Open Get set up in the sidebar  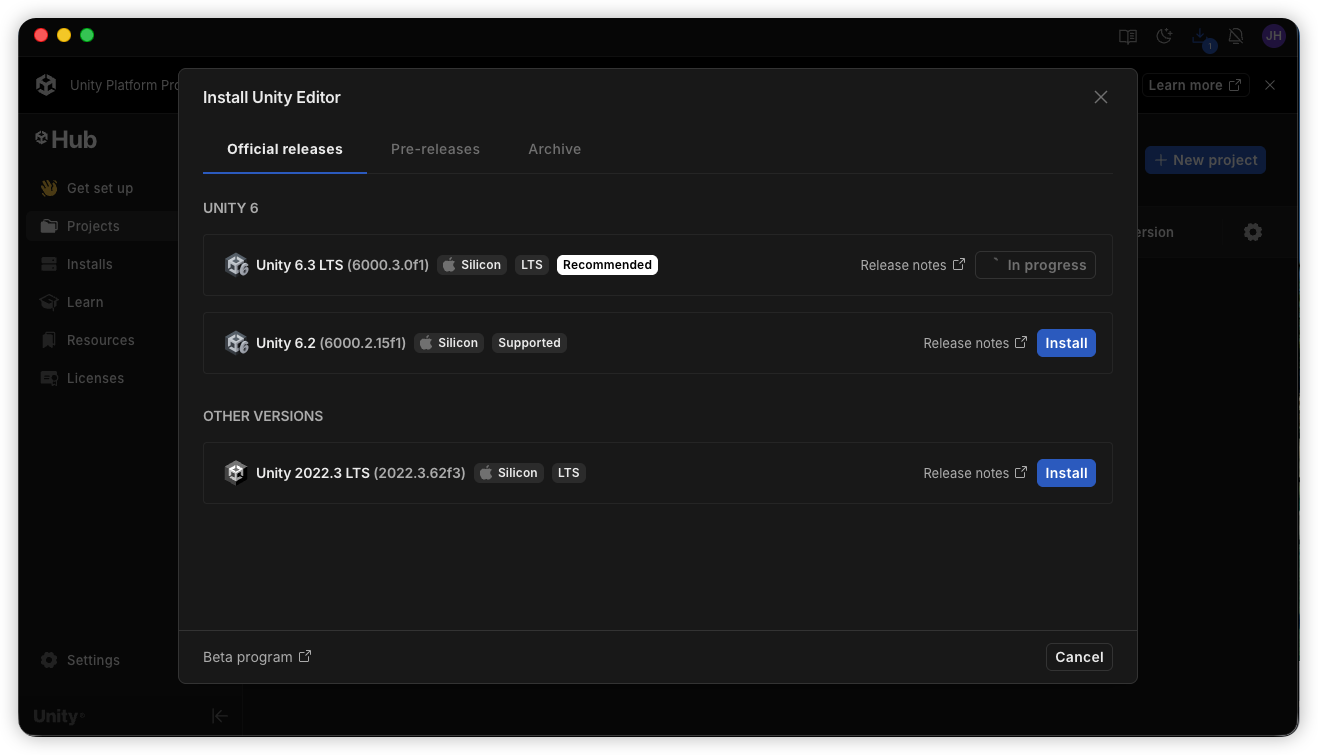coord(102,188)
